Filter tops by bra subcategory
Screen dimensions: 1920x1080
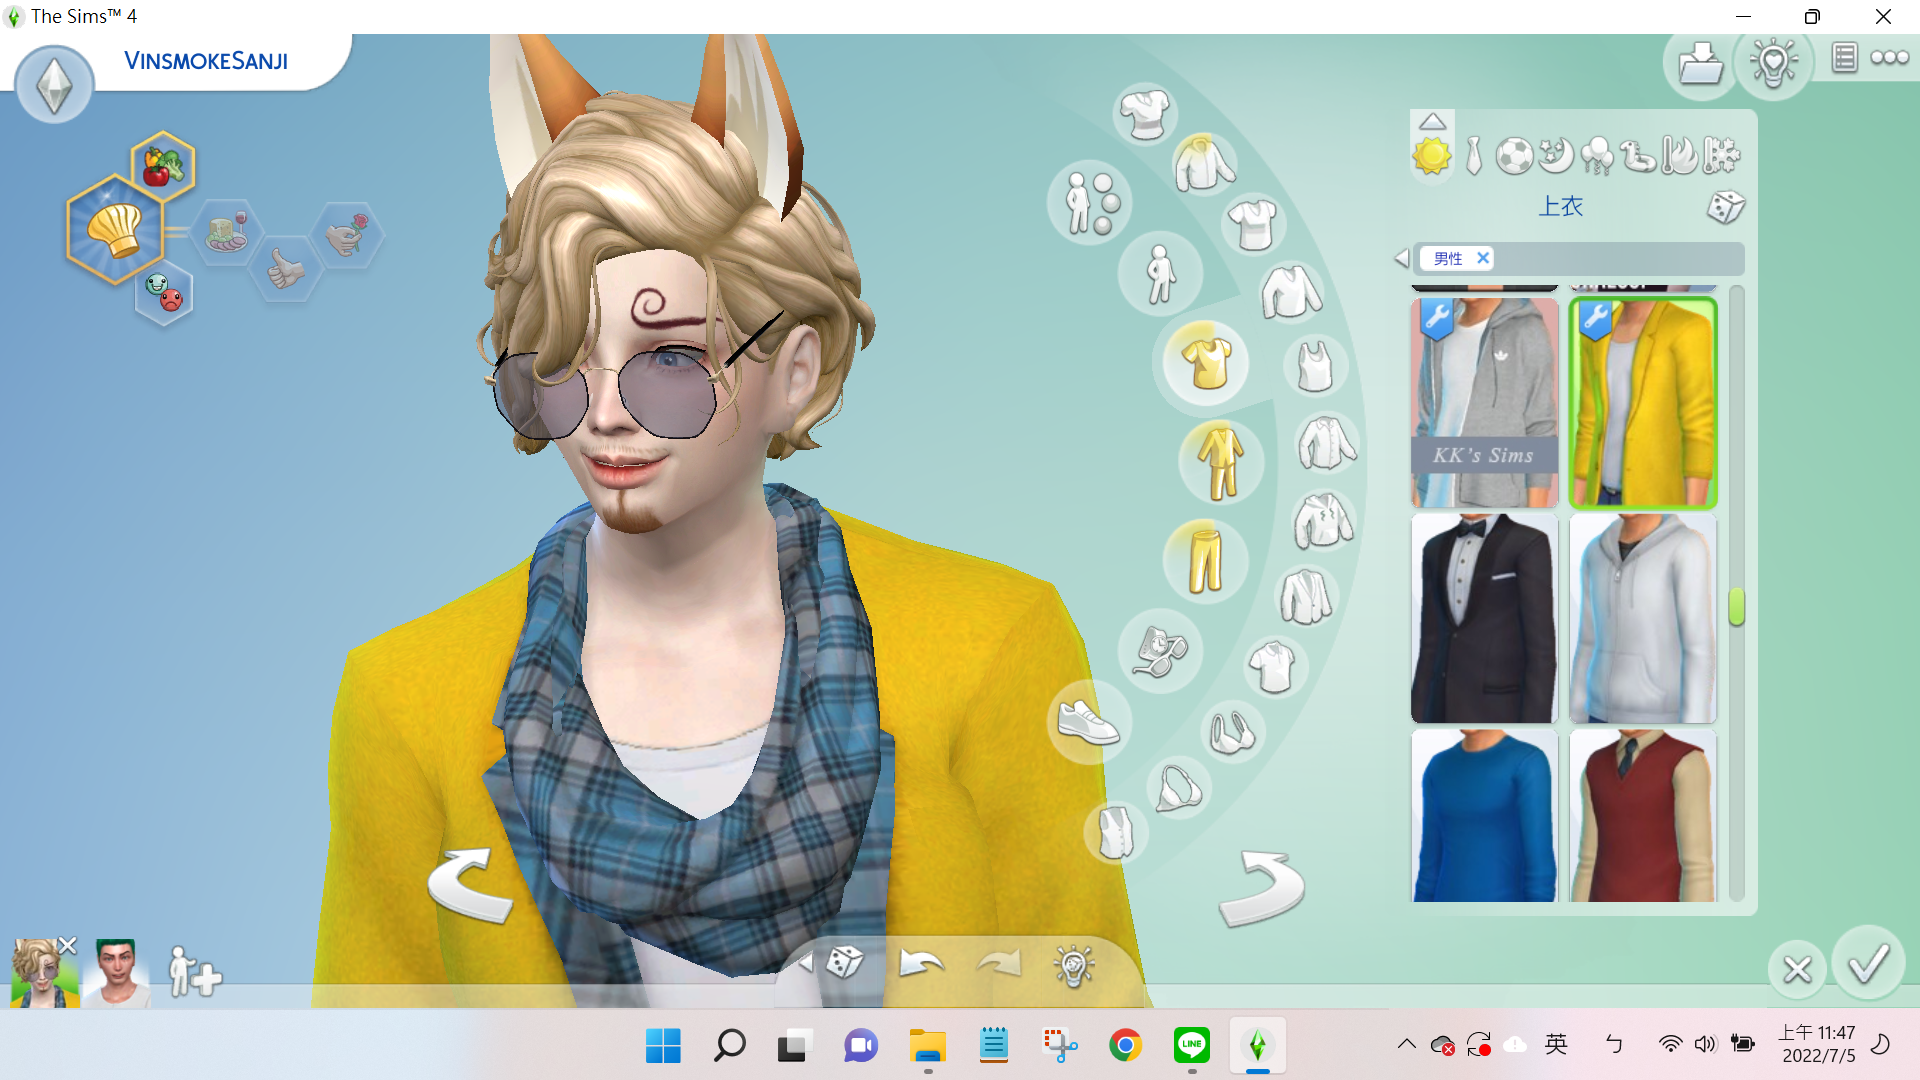point(1232,733)
